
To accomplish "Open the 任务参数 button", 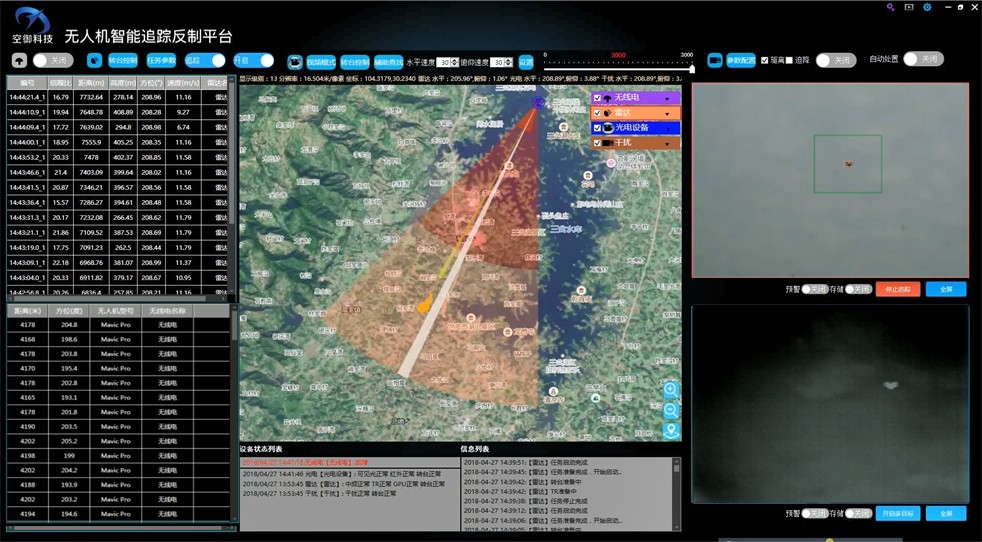I will click(162, 61).
